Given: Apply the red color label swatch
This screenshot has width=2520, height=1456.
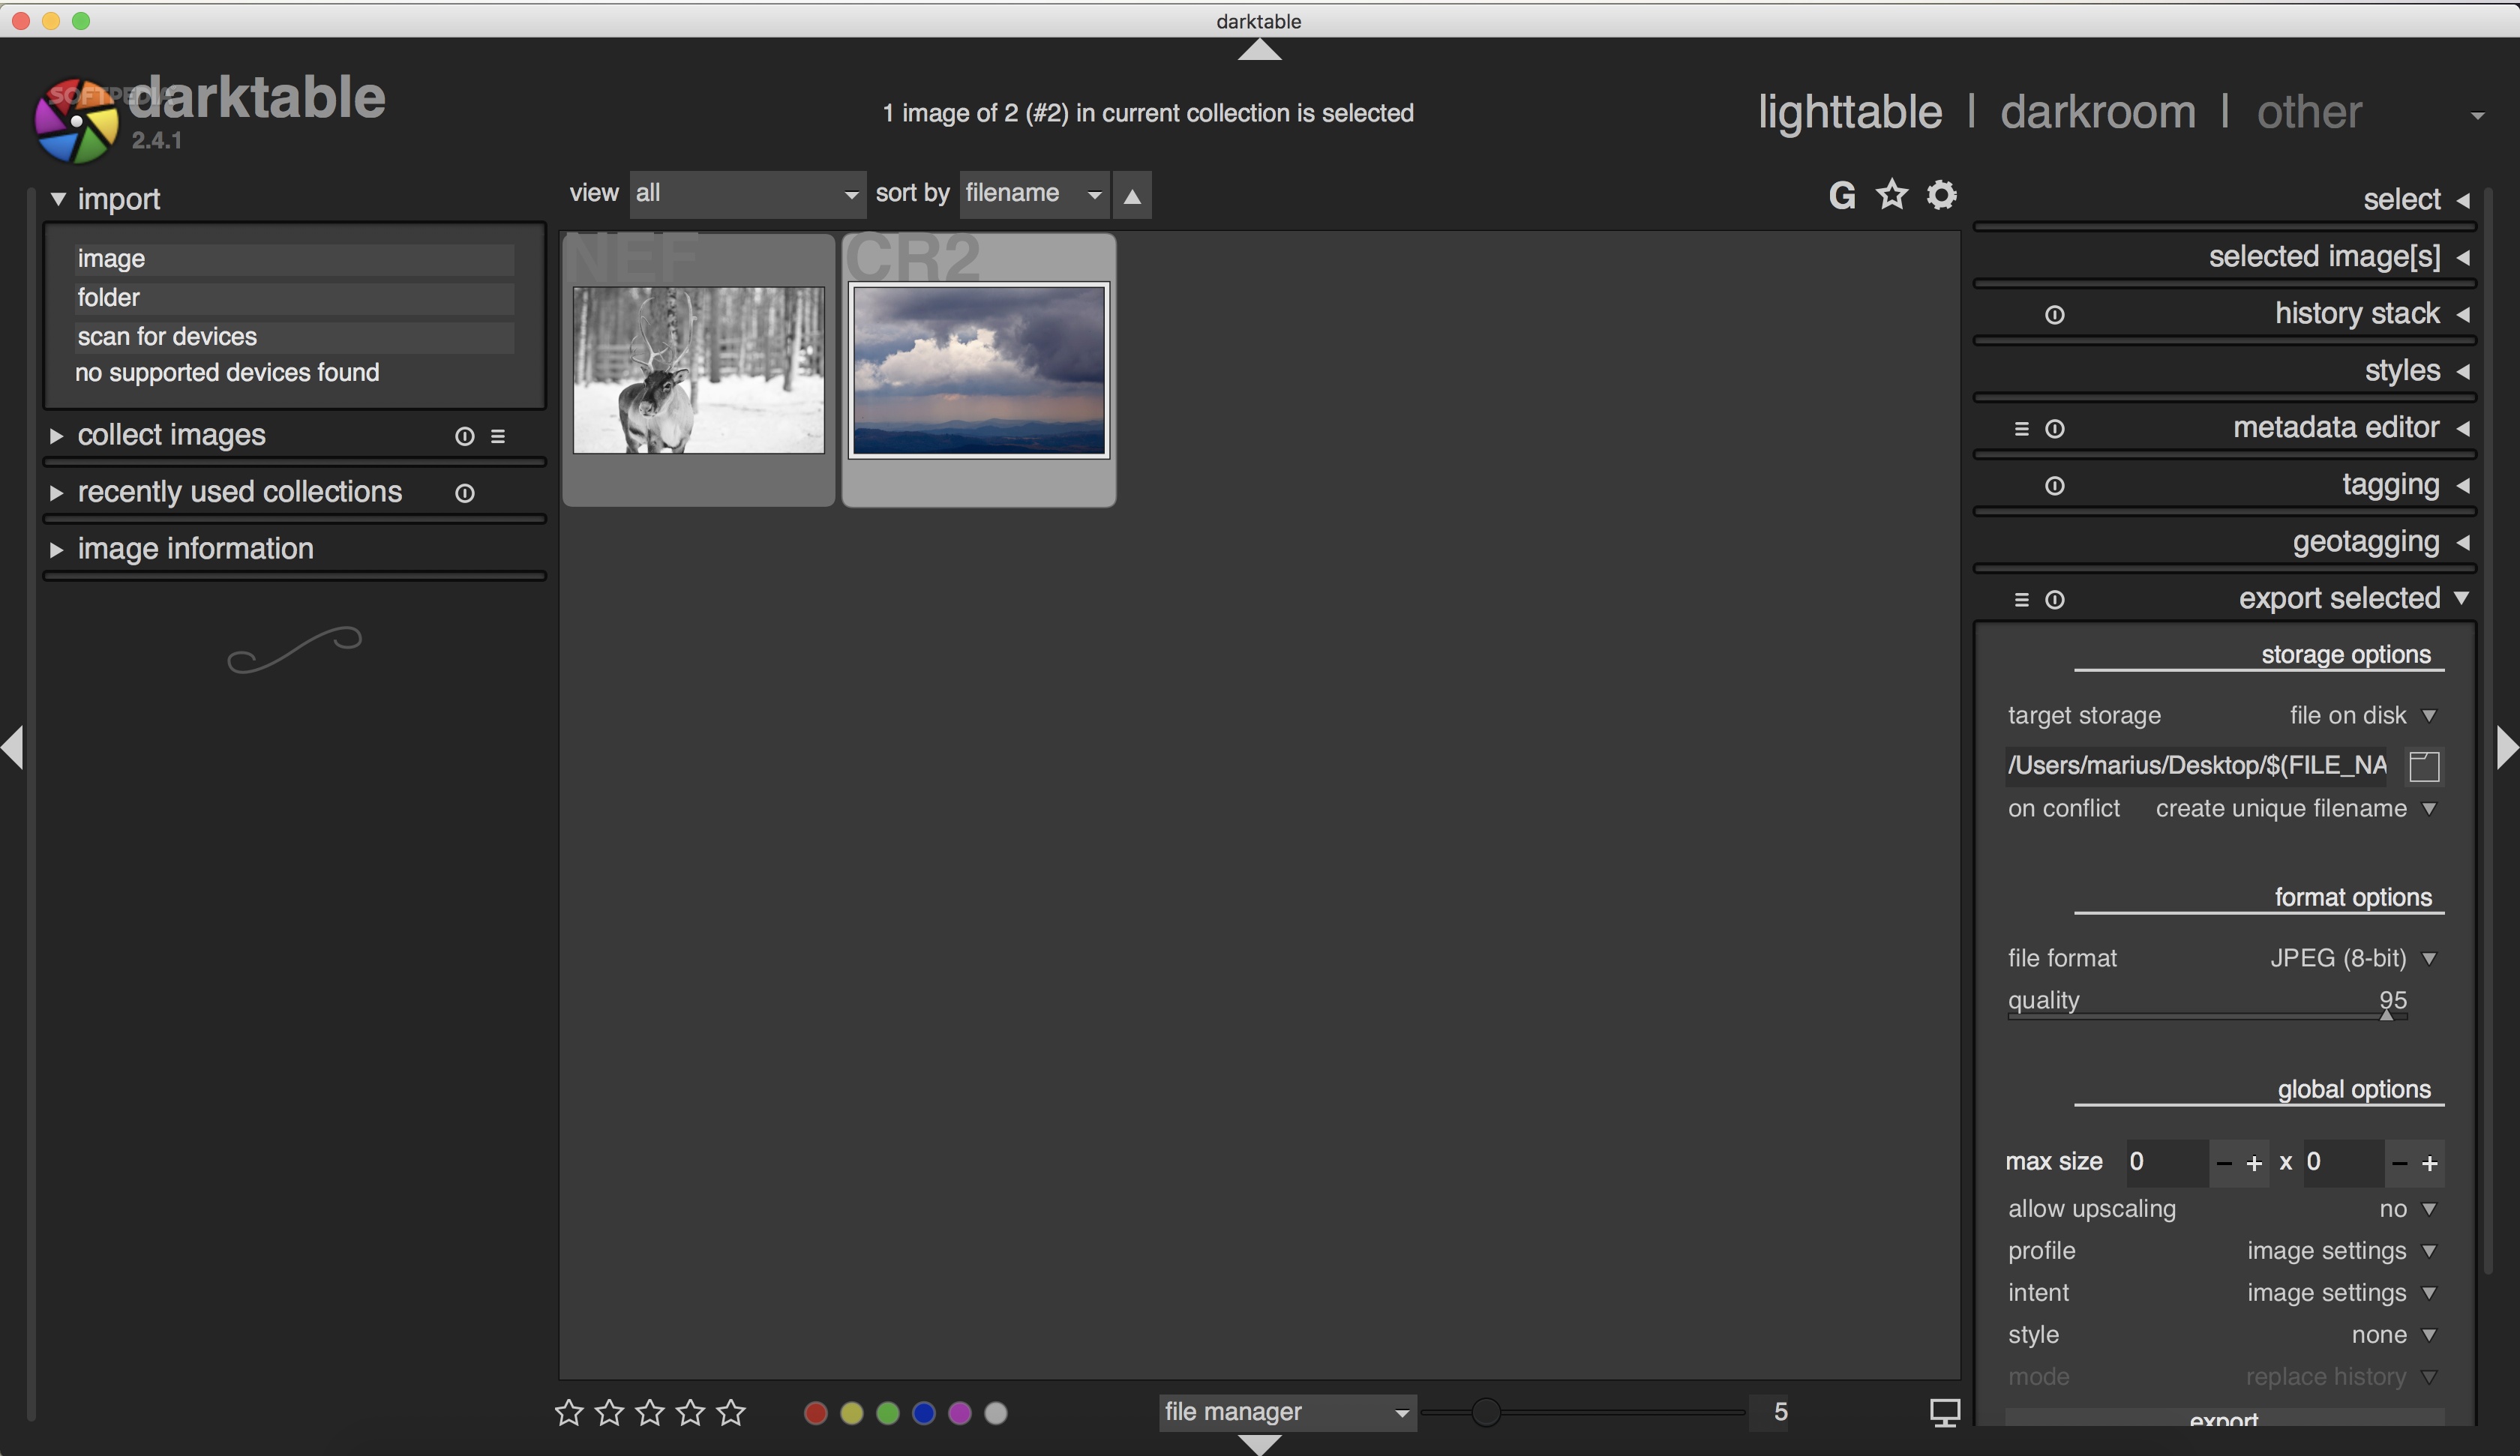Looking at the screenshot, I should (815, 1412).
